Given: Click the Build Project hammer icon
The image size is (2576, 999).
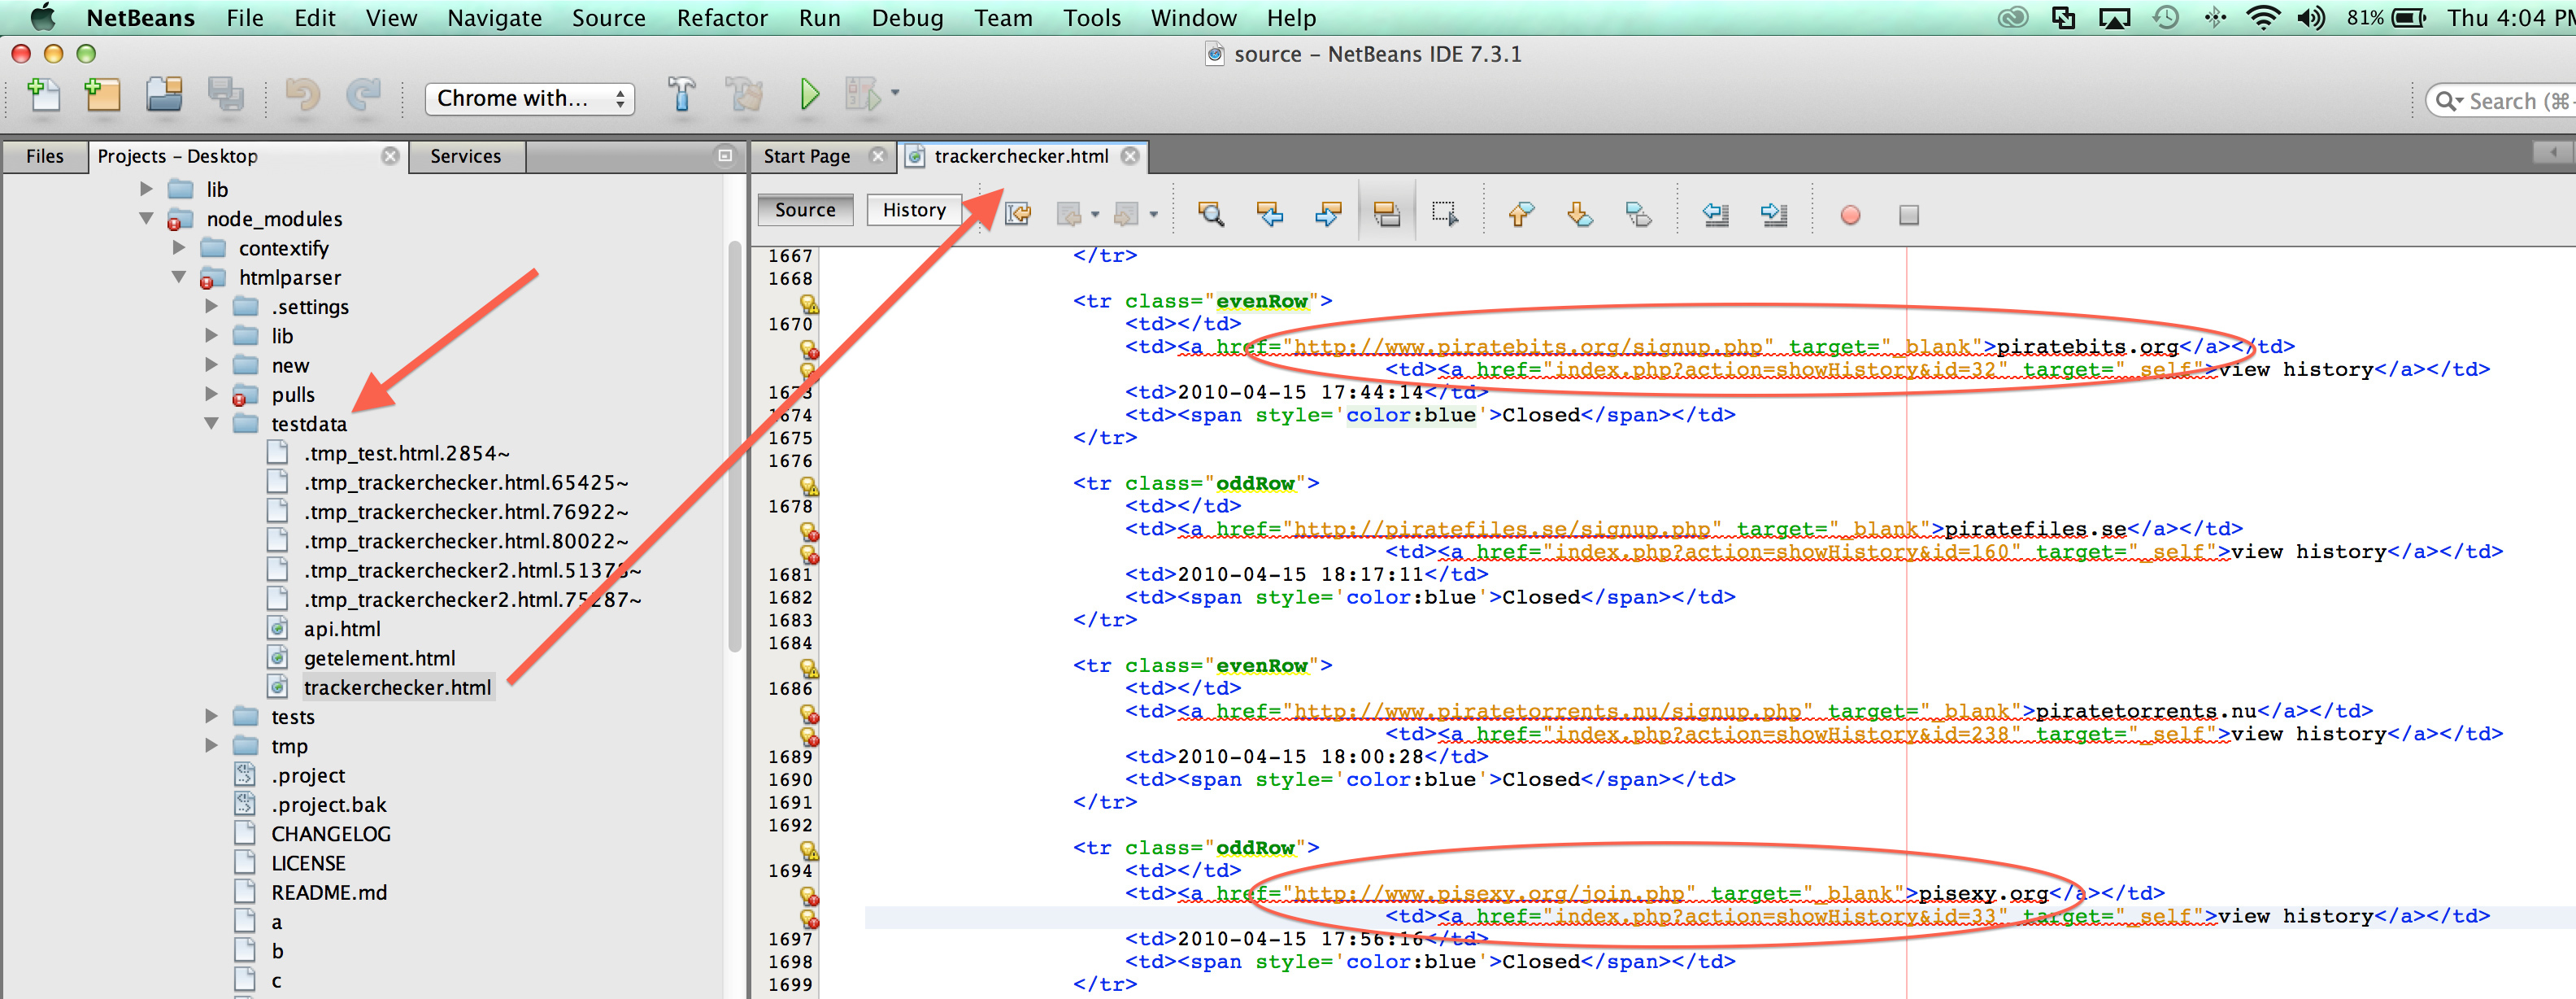Looking at the screenshot, I should pyautogui.click(x=682, y=95).
